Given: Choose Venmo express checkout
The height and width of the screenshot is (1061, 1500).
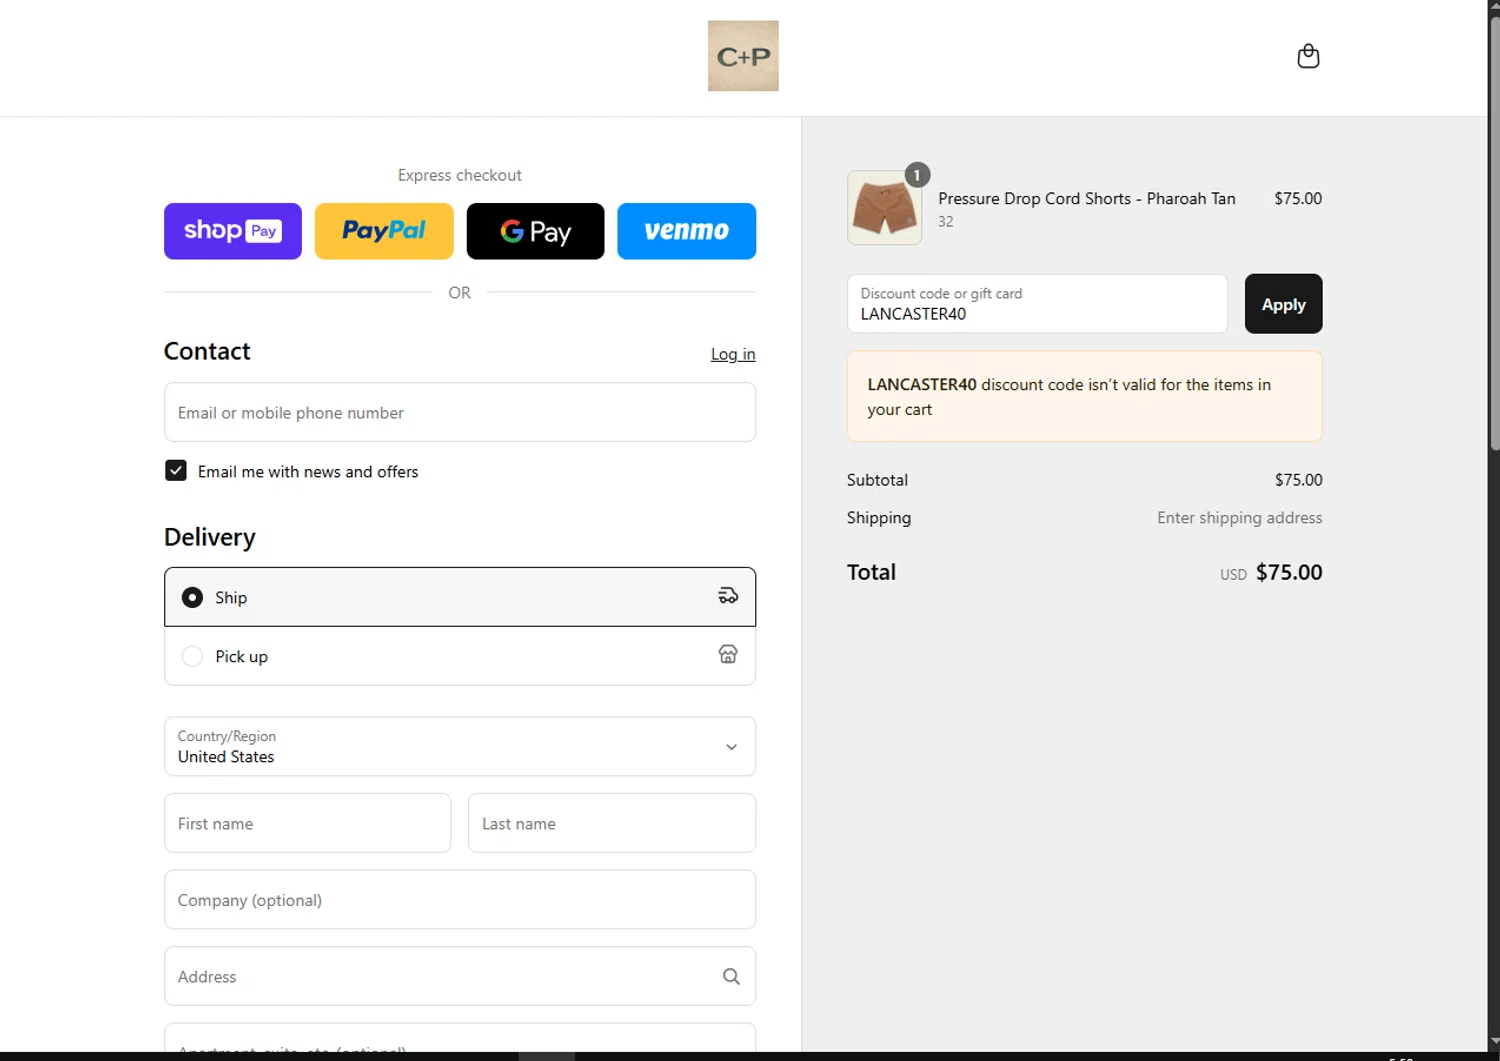Looking at the screenshot, I should 686,231.
